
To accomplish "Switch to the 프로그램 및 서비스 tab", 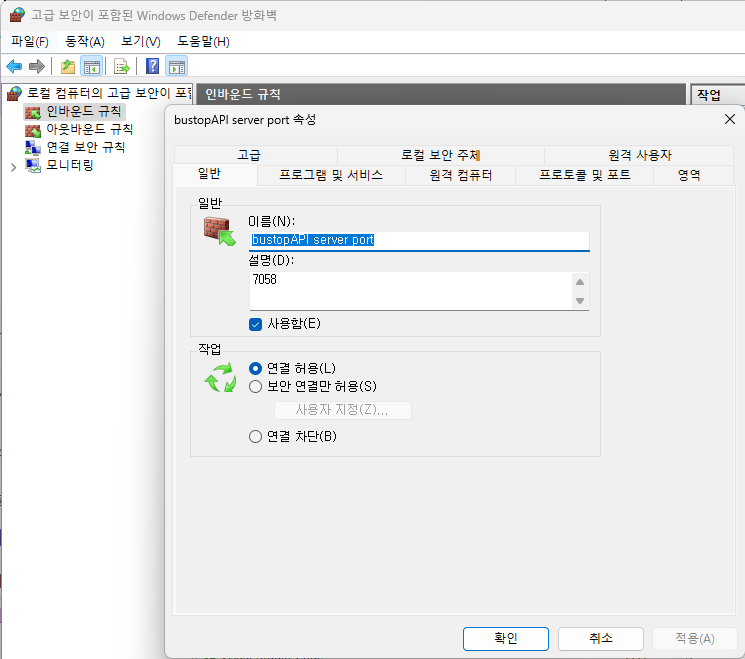I will tap(331, 175).
